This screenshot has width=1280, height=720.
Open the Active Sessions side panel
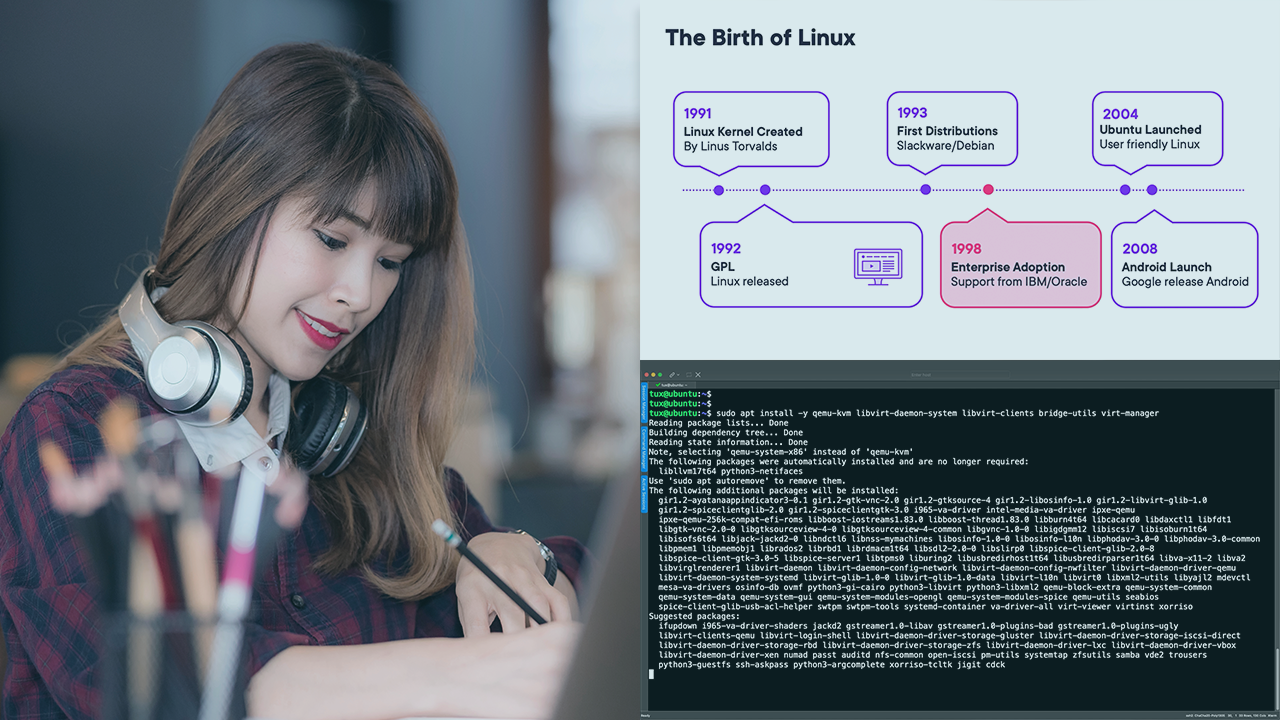click(x=644, y=494)
